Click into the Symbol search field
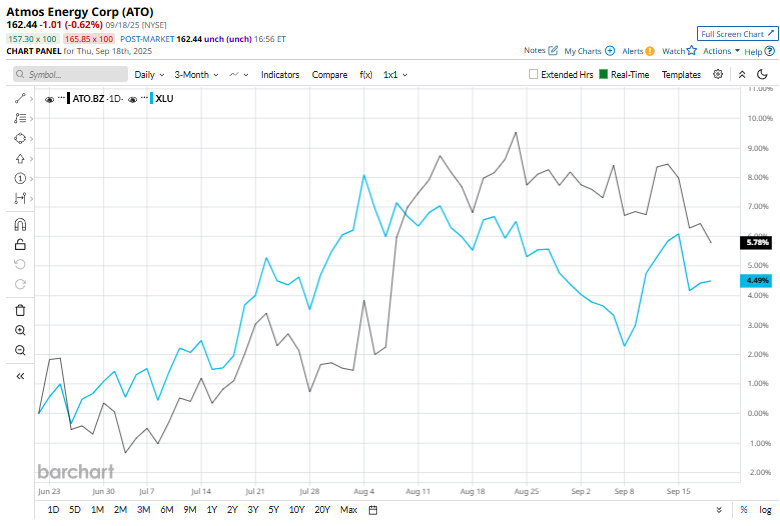 [x=70, y=74]
